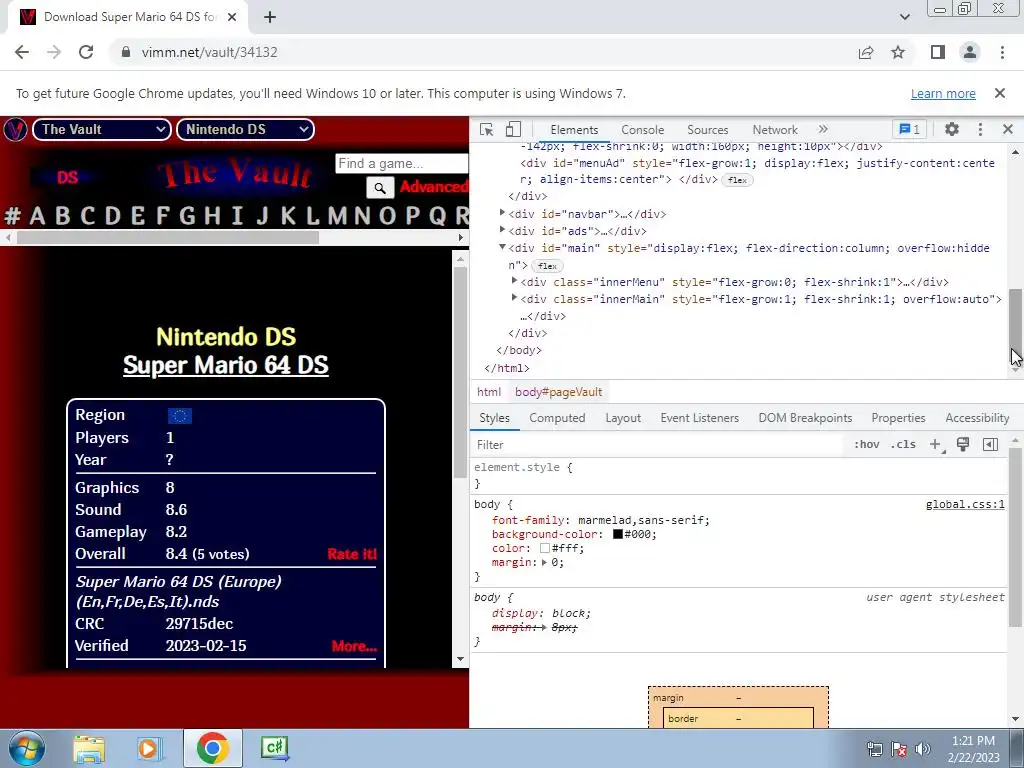The image size is (1024, 768).
Task: Toggle the :hov element state button
Action: (x=867, y=445)
